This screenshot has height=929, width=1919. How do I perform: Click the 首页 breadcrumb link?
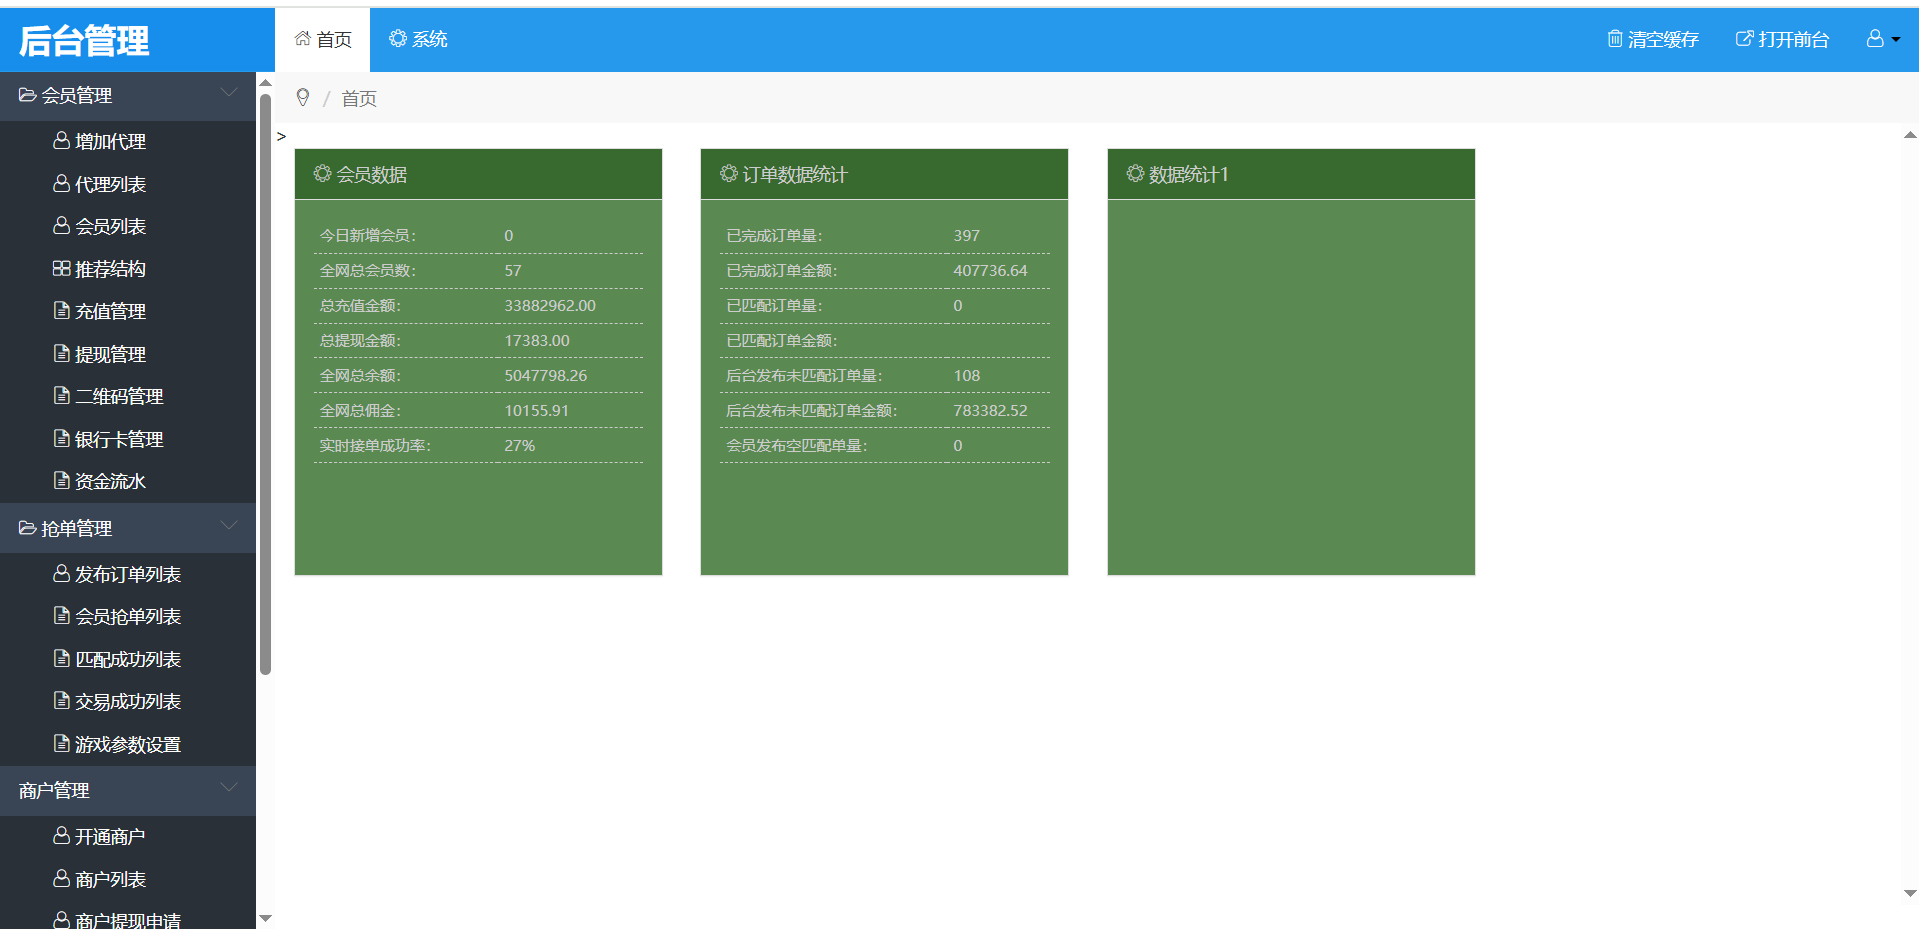pos(359,98)
